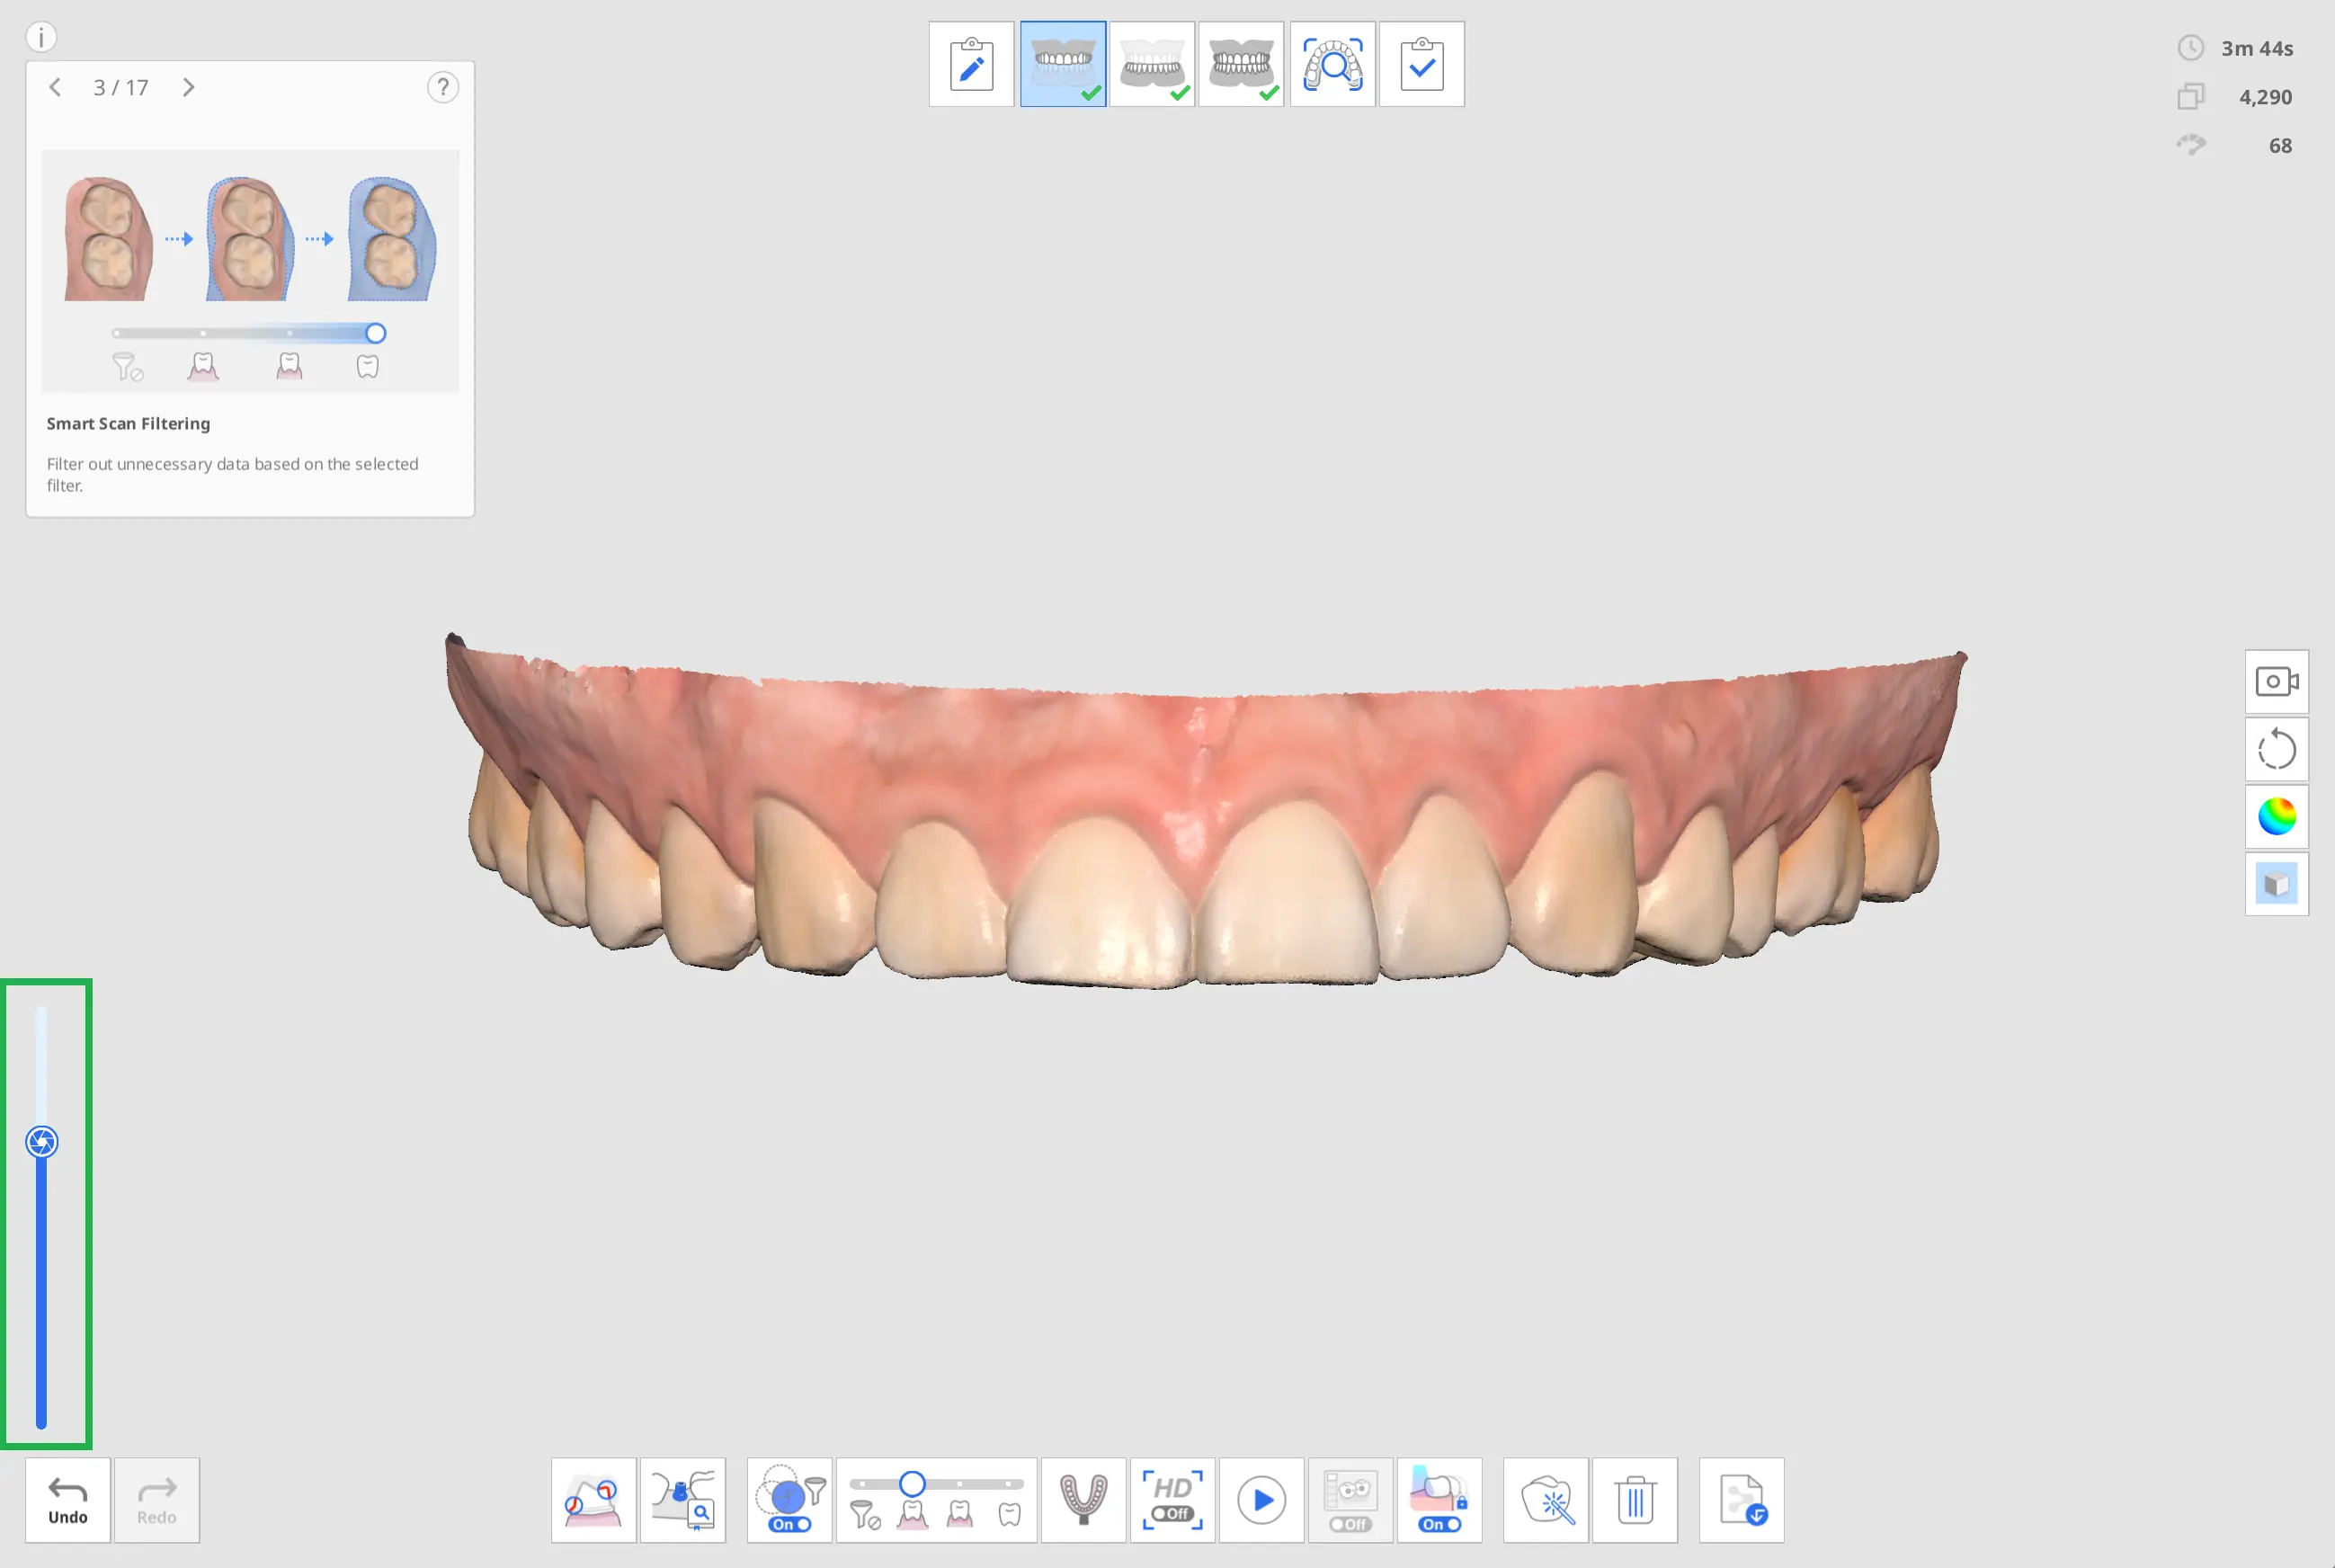Click the vertical slider handle on left
This screenshot has height=1568, width=2335.
point(41,1142)
